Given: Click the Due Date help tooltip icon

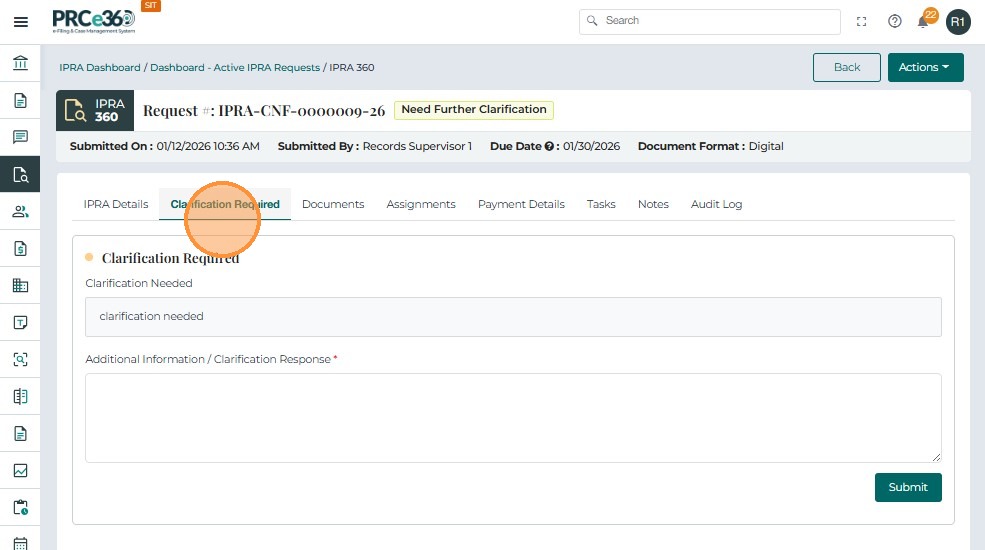Looking at the screenshot, I should (550, 146).
